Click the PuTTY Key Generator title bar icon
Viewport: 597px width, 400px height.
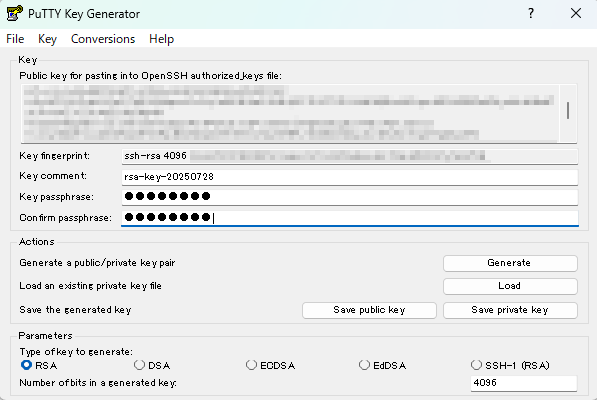(14, 13)
